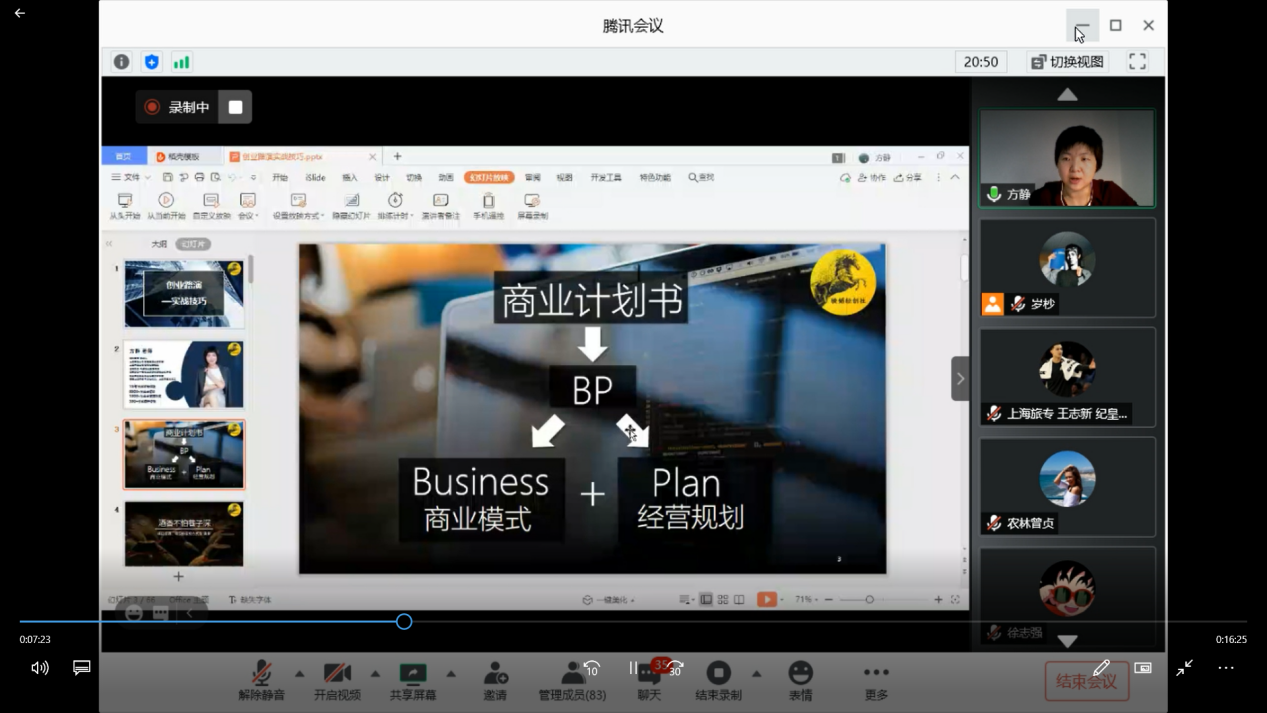Expand arrow next to 解除静音
The width and height of the screenshot is (1267, 713).
point(299,673)
